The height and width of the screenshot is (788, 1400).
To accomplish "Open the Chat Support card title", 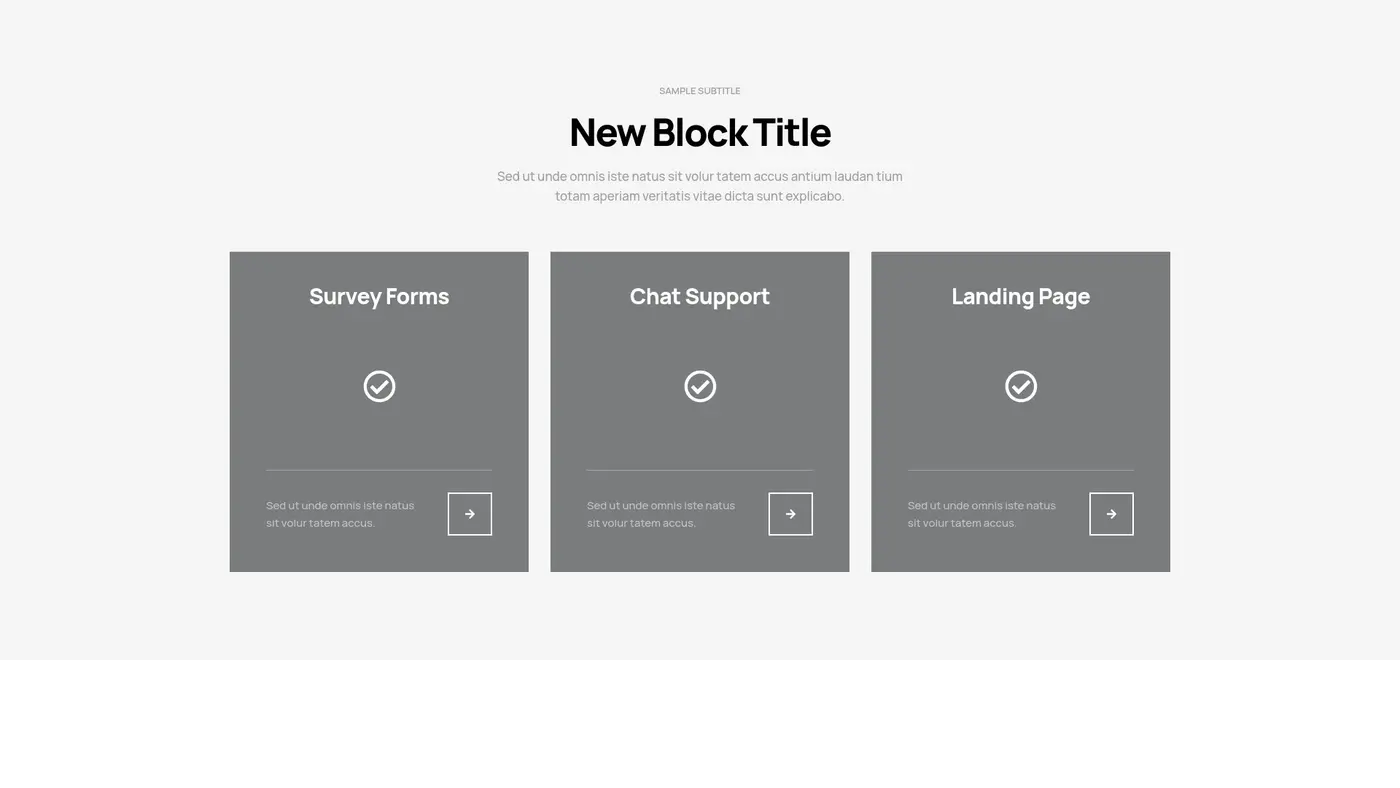I will (700, 296).
